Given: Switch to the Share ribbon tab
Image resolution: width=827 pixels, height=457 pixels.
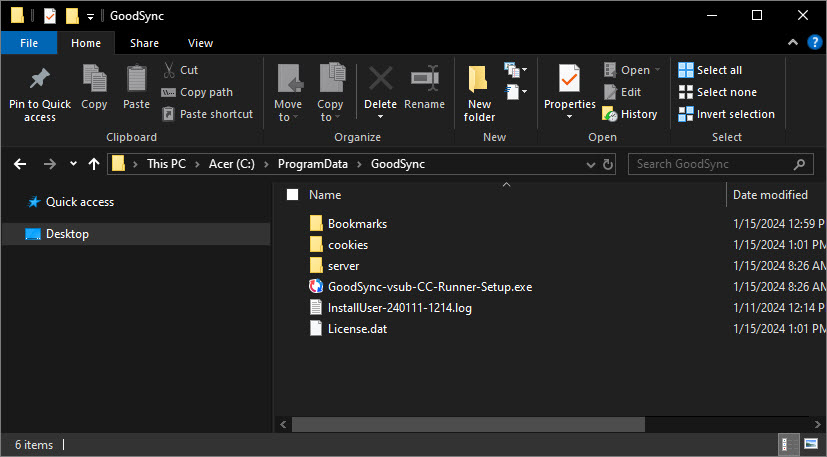Looking at the screenshot, I should [144, 43].
